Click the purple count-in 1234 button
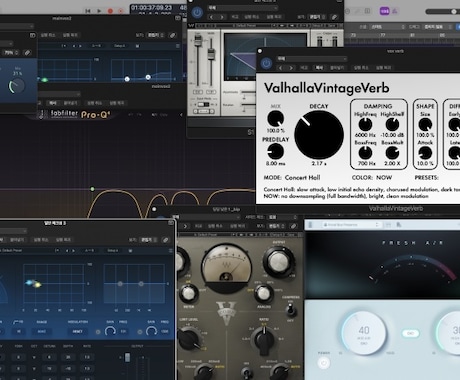This screenshot has width=460, height=380. click(384, 11)
